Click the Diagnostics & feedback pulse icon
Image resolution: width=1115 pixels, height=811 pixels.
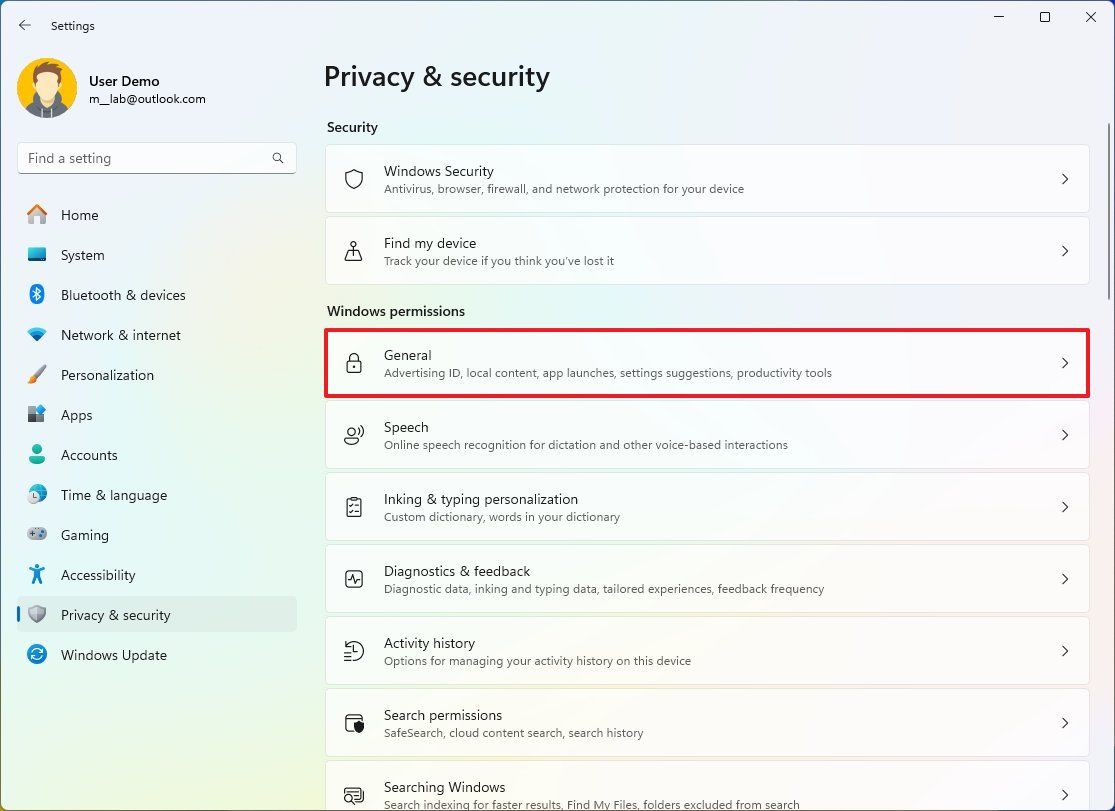pyautogui.click(x=353, y=579)
